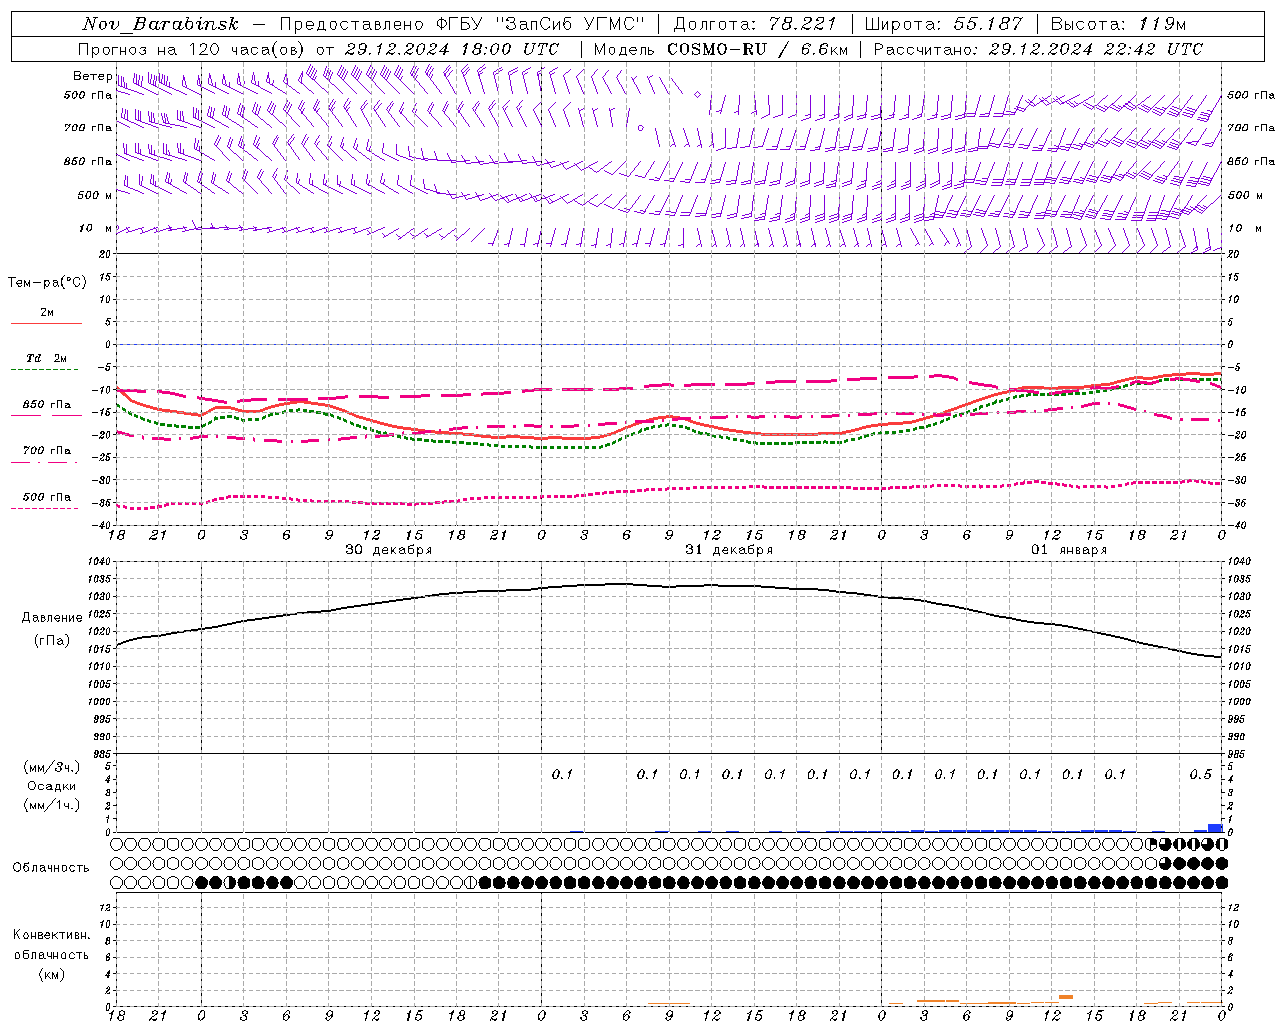1280x1024 pixels.
Task: Click the "(мм/3ч.)" precipitation unit label
Action: click(51, 767)
